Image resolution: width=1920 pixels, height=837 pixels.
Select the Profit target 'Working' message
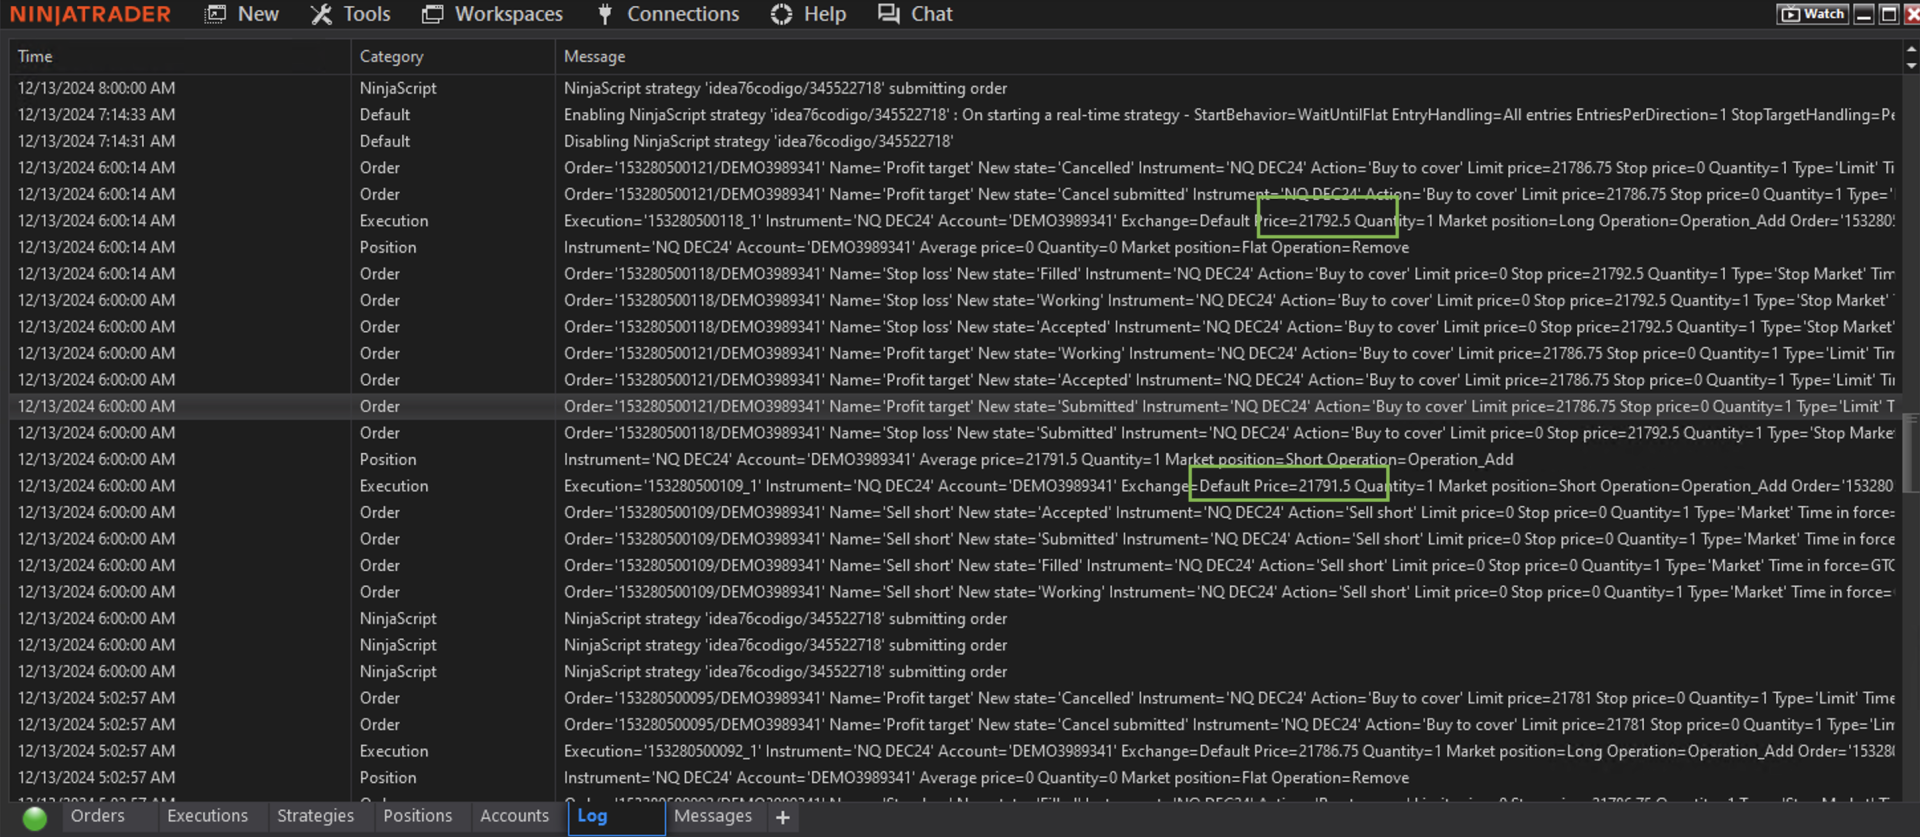pos(1228,353)
